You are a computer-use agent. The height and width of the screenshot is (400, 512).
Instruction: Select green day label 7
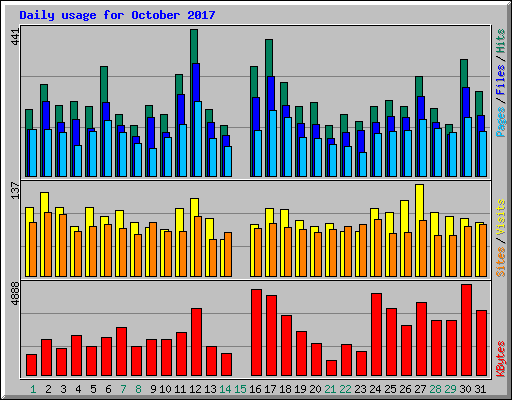pos(123,389)
